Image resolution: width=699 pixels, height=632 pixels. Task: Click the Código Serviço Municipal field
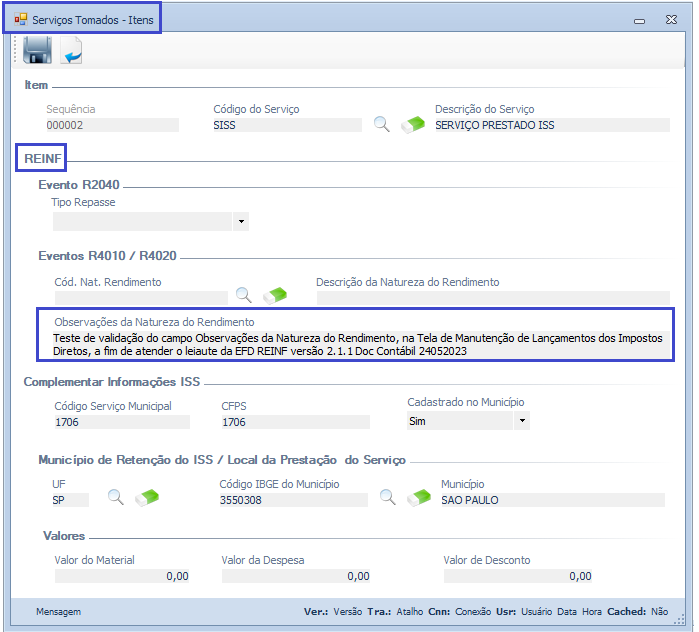[121, 423]
